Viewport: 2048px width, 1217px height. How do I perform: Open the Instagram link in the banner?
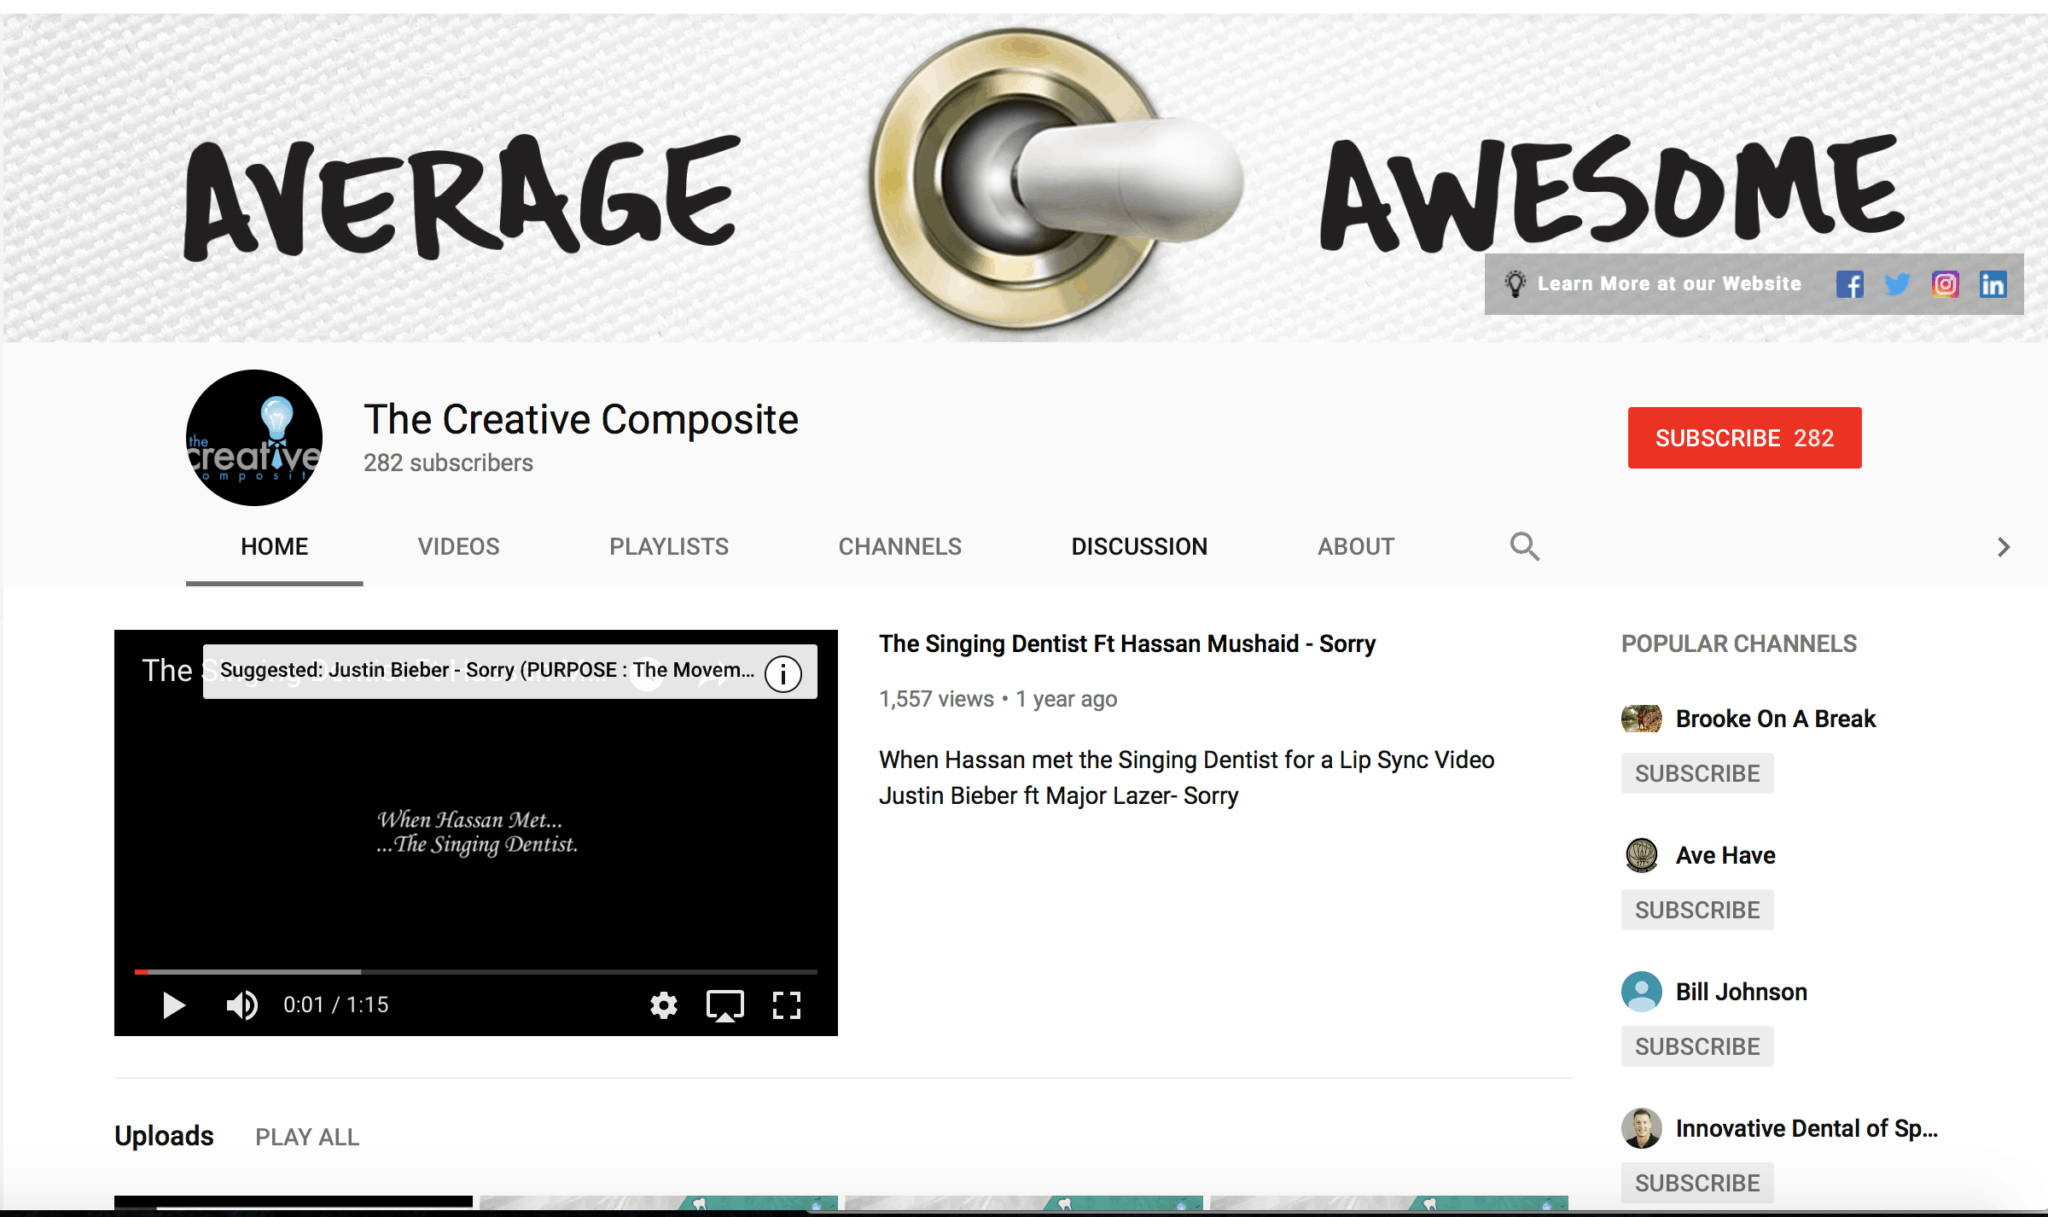pos(1945,285)
